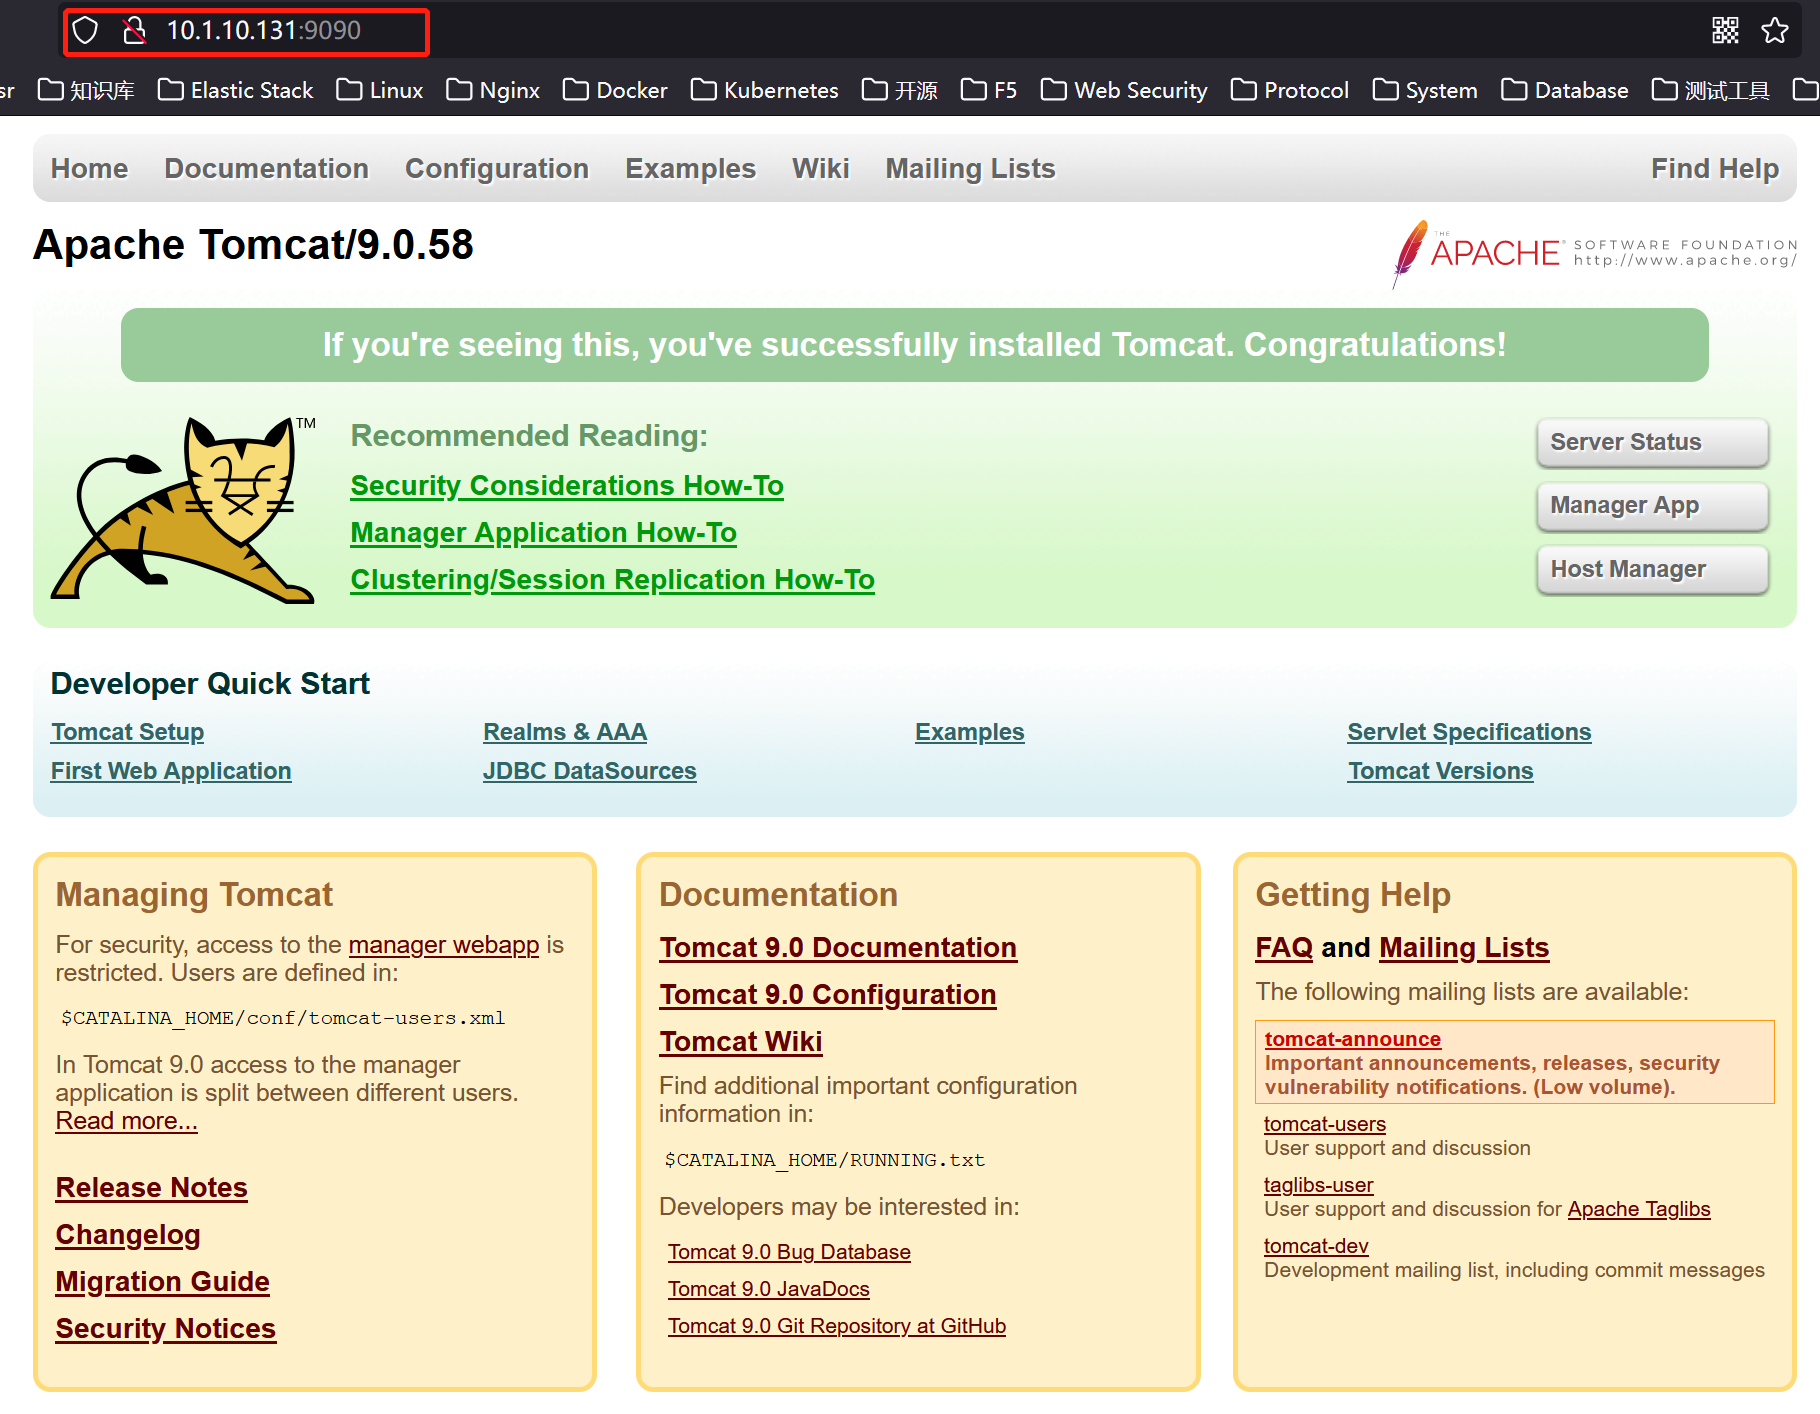Click the insecure connection padlock icon
This screenshot has width=1820, height=1414.
134,31
